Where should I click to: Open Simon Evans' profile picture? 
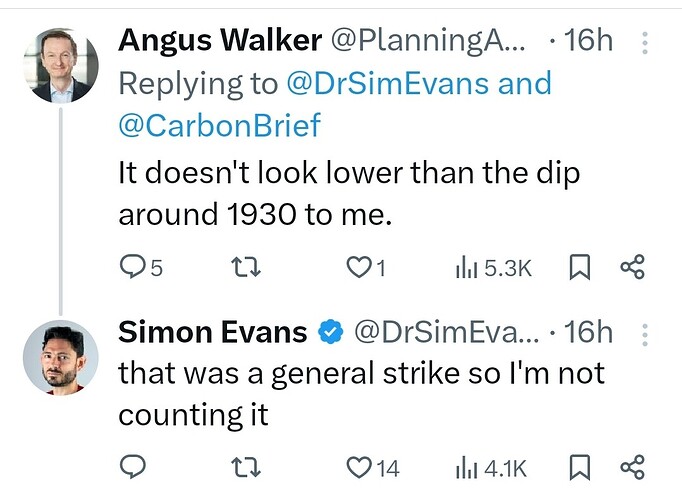pos(61,358)
